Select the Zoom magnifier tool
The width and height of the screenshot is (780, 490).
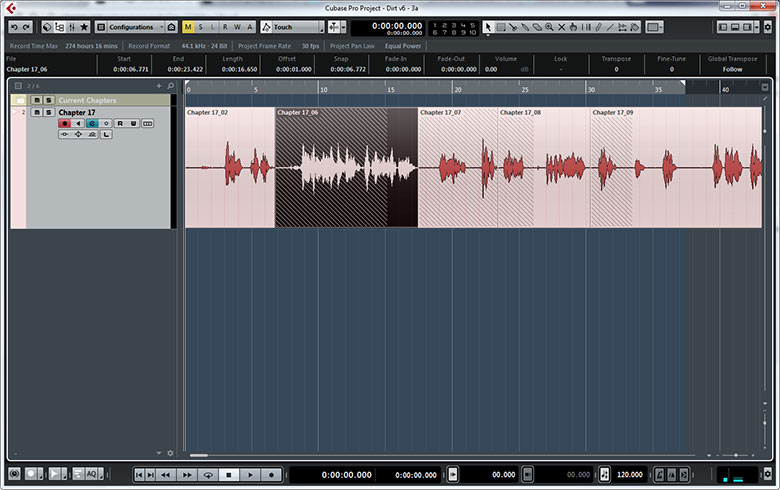point(549,27)
